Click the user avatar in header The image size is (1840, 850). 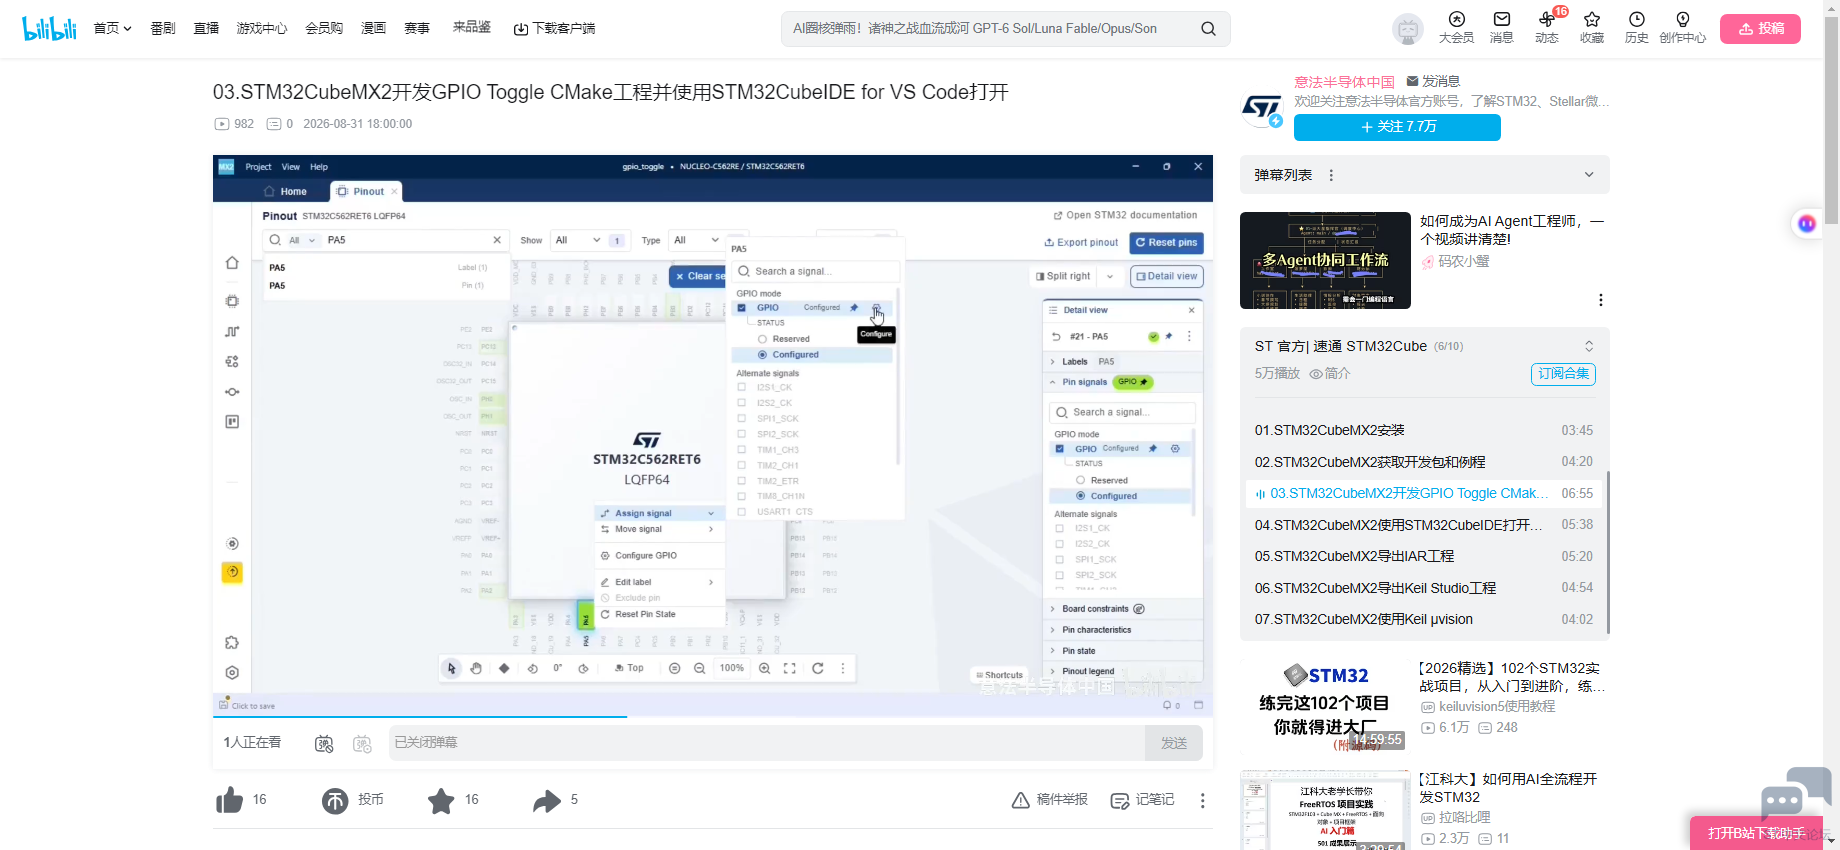pos(1408,29)
